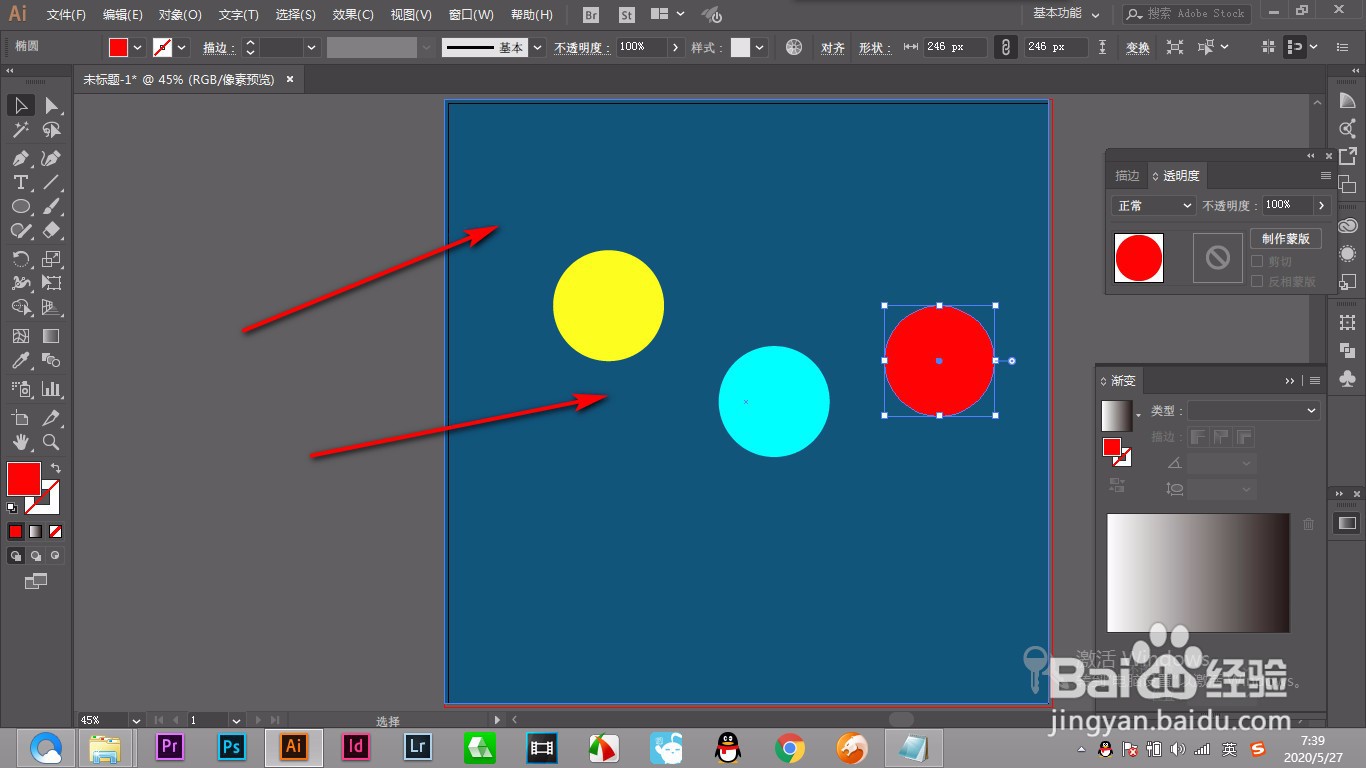The width and height of the screenshot is (1366, 768).
Task: Set paint mode to Gradient in toolbox
Action: pos(36,531)
